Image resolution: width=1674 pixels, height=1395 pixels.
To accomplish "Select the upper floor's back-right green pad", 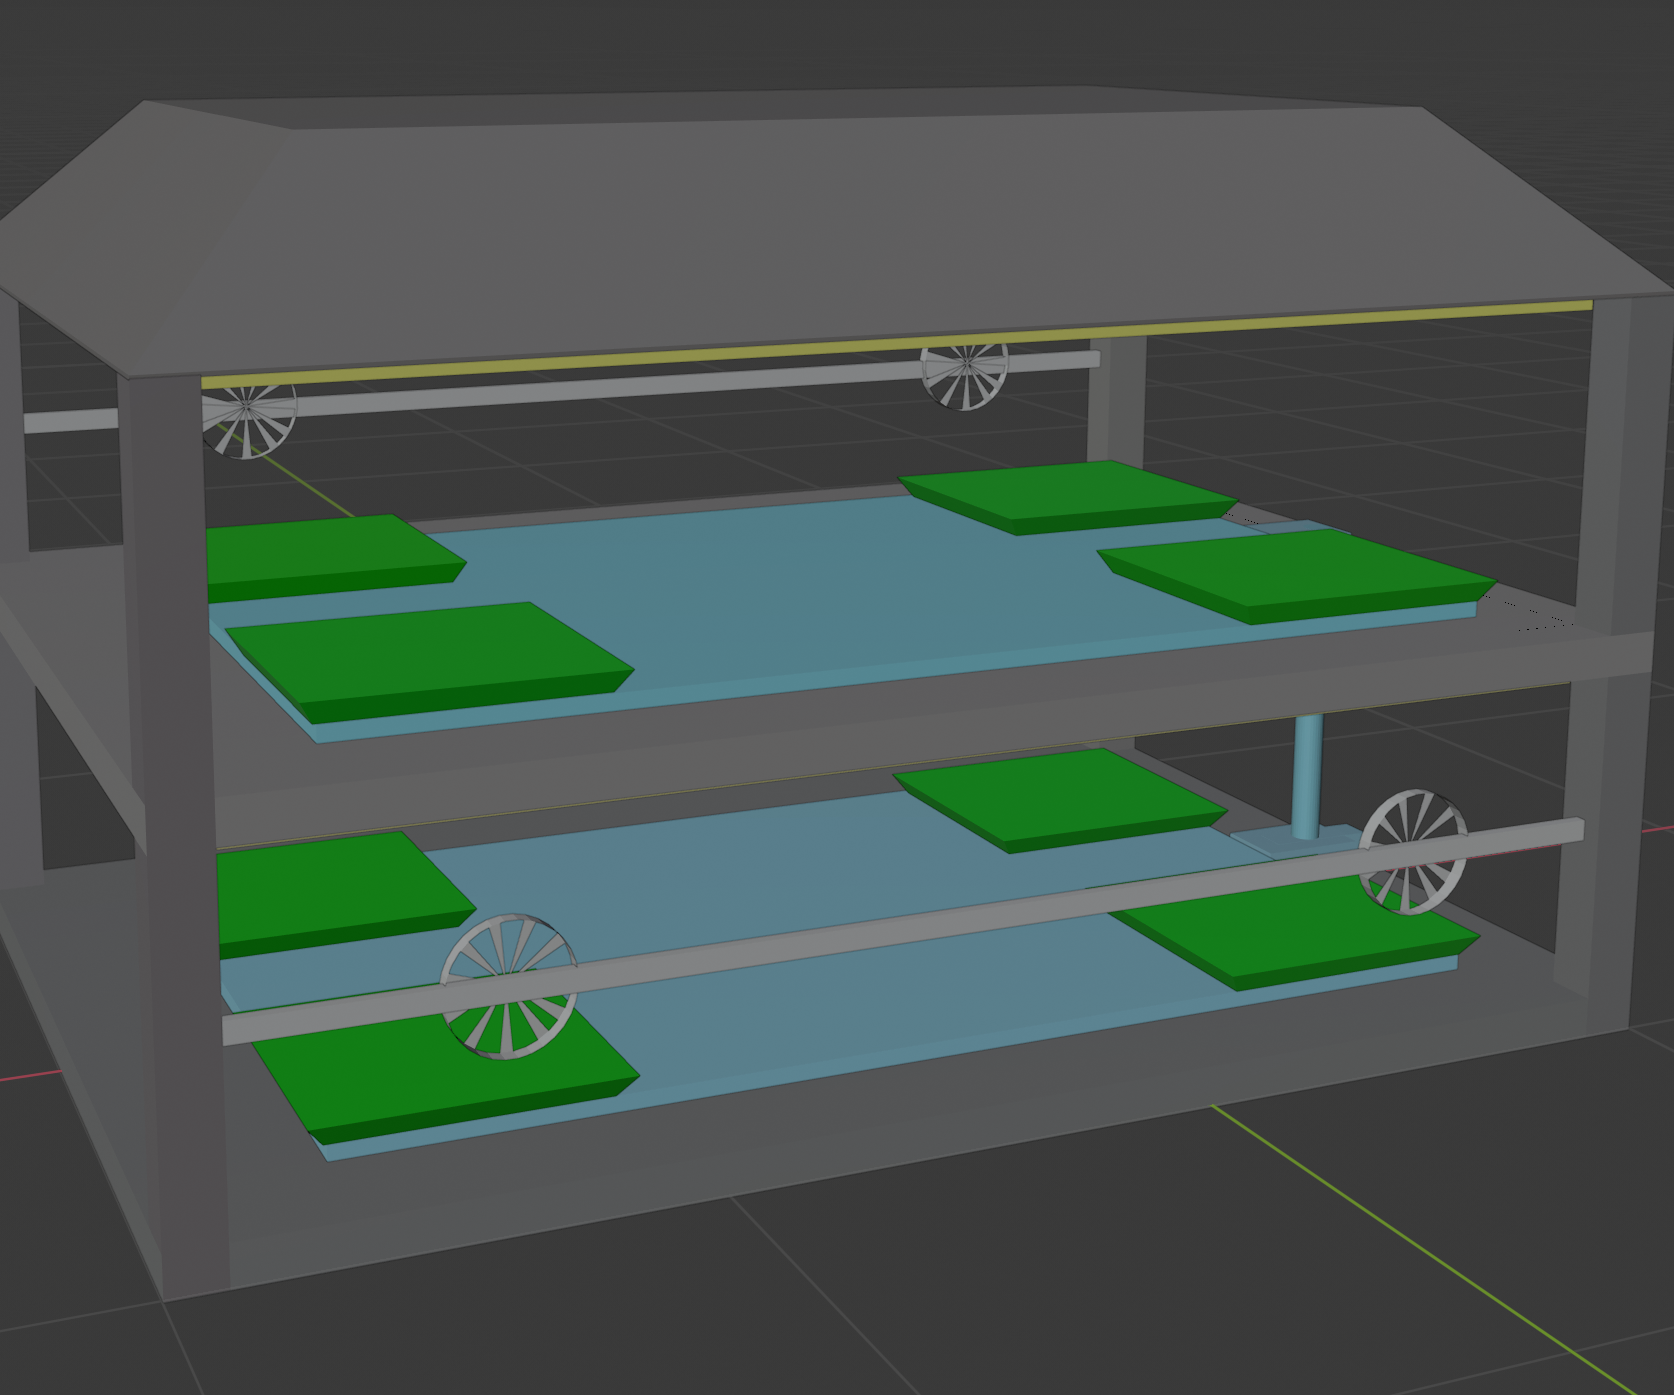I will tap(1068, 497).
